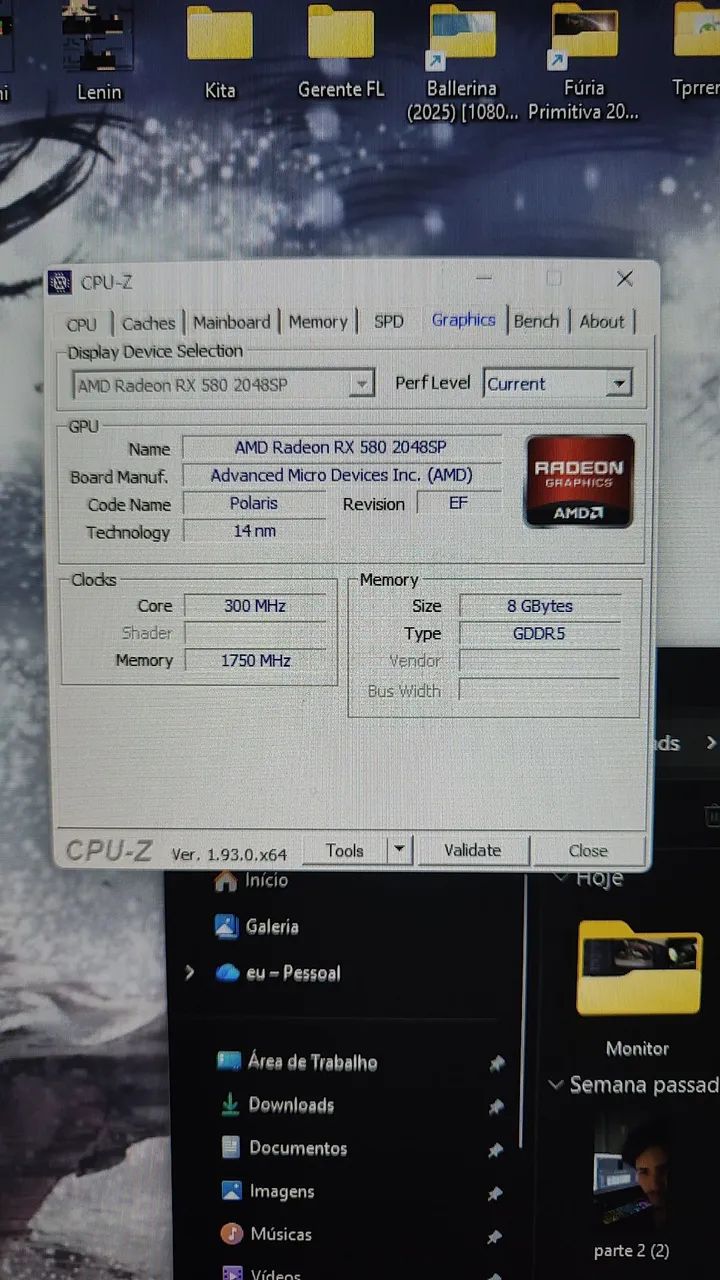Select the Monitor folder in Explorer

[638, 990]
